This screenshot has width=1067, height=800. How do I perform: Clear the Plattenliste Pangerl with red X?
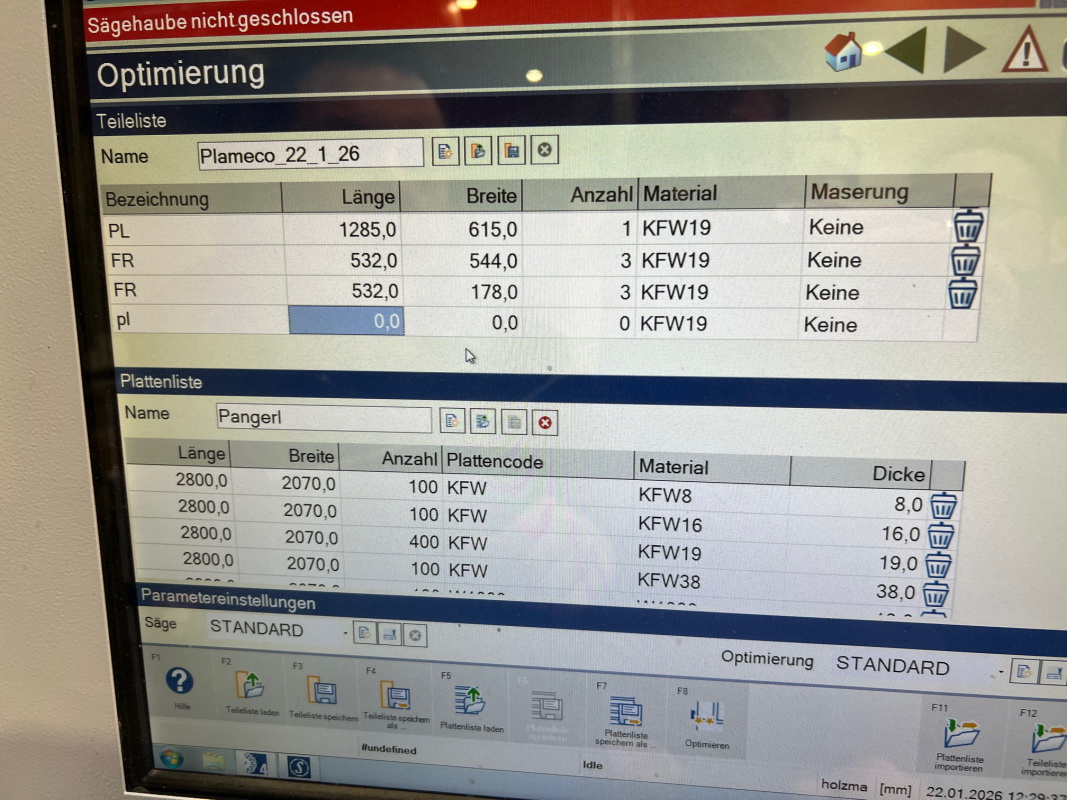[x=544, y=422]
